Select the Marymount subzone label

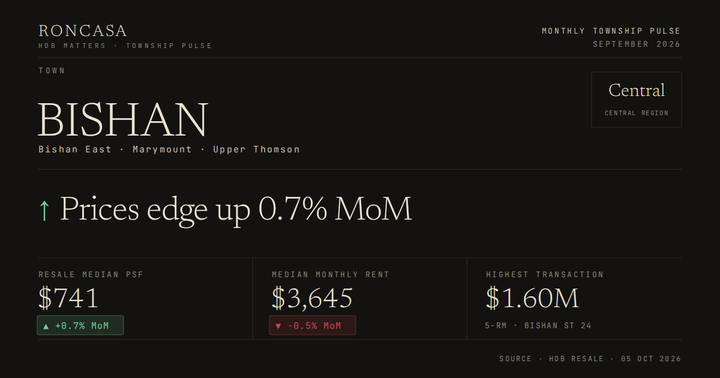click(x=162, y=149)
